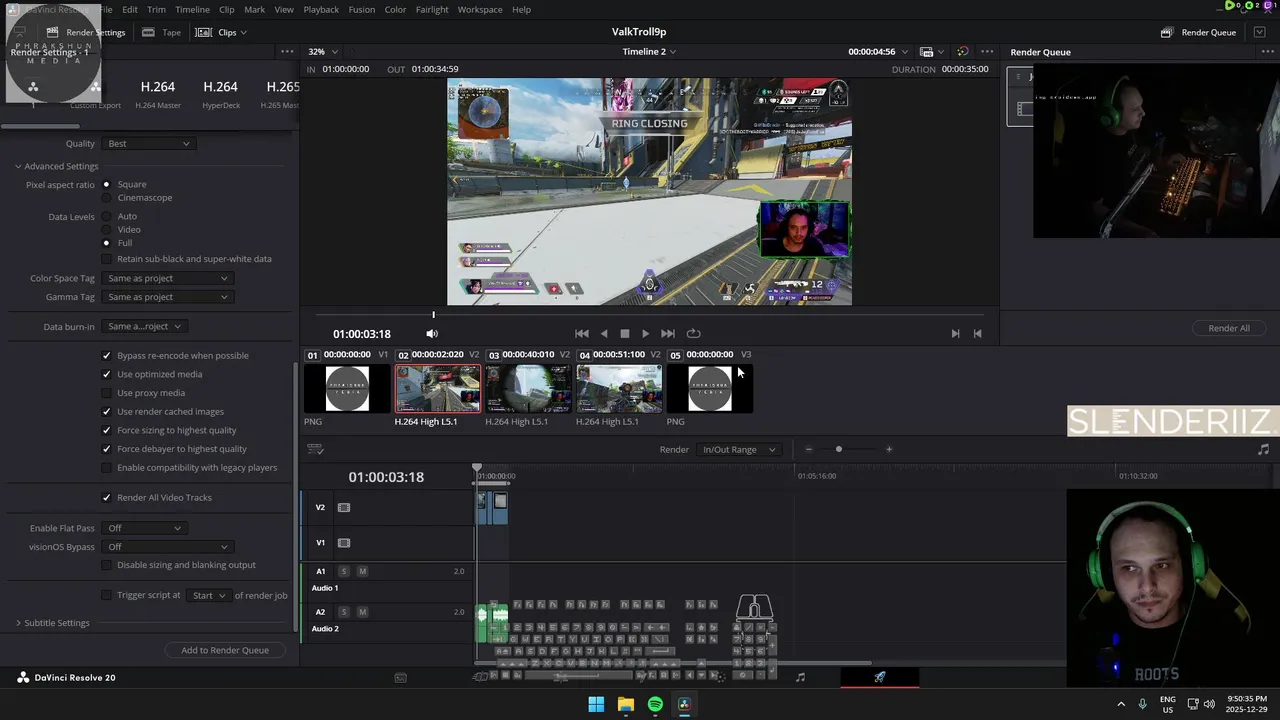This screenshot has width=1280, height=720.
Task: Open Render In/Out Range dropdown
Action: pyautogui.click(x=739, y=450)
